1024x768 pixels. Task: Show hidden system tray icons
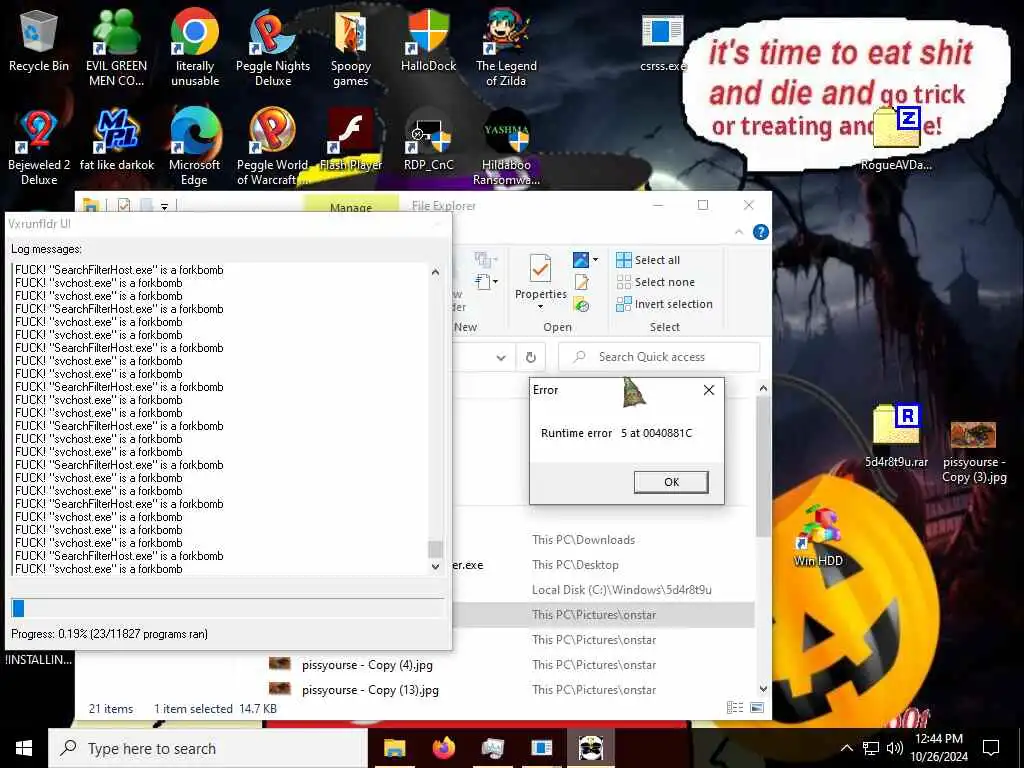(x=846, y=748)
